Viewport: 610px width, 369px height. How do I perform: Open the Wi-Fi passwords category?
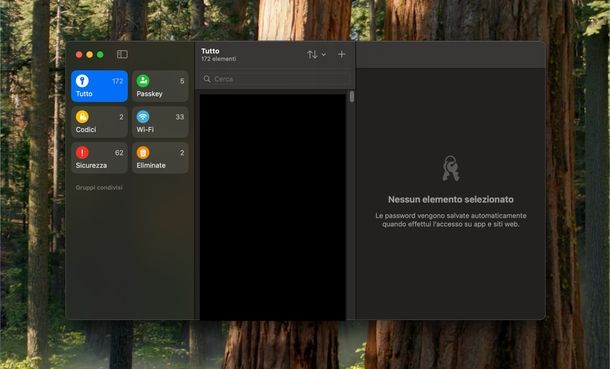[x=160, y=122]
